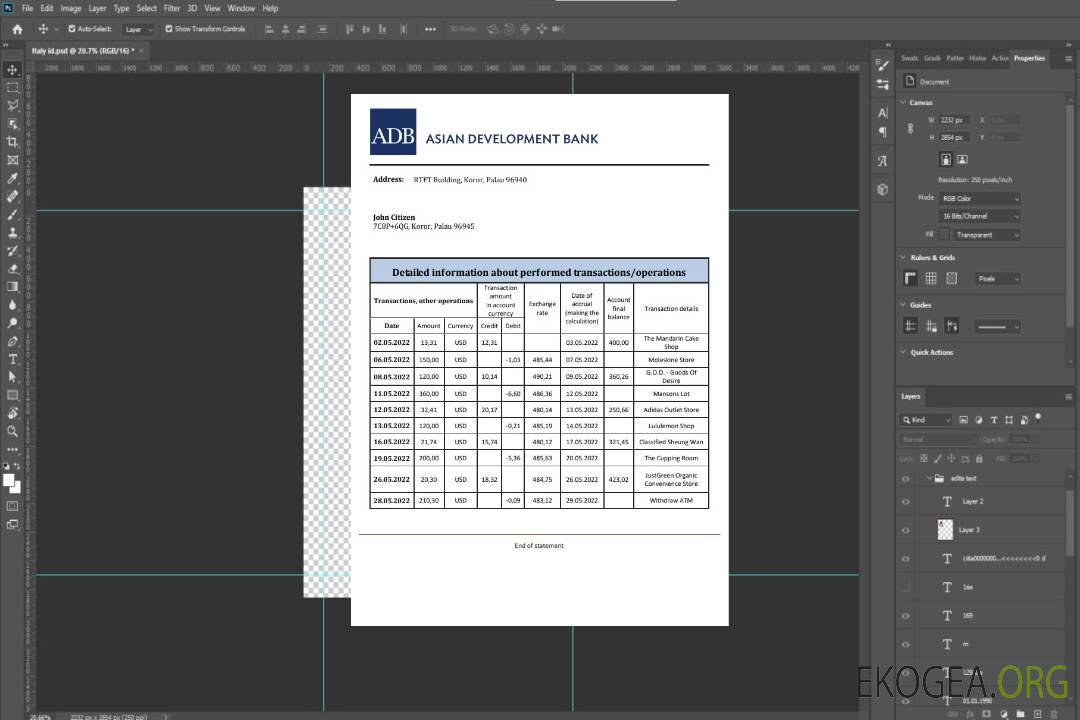Screen dimensions: 1080x720
Task: Disable Show Transform Controls checkbox
Action: (169, 29)
